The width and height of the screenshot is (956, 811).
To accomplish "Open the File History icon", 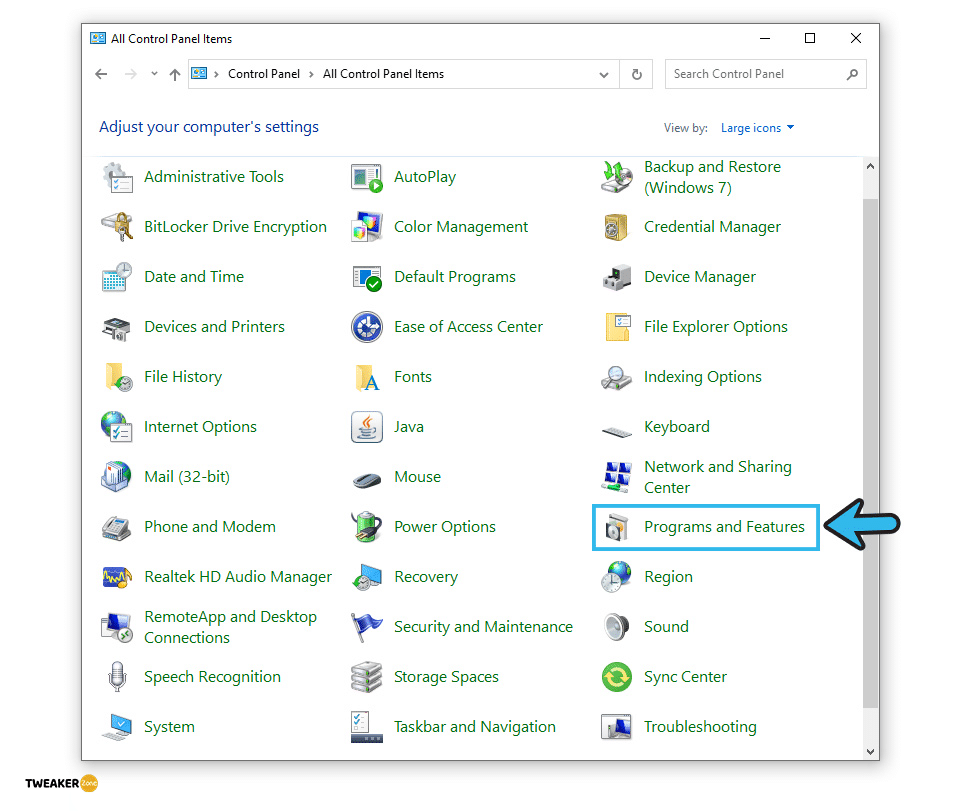I will (x=118, y=377).
